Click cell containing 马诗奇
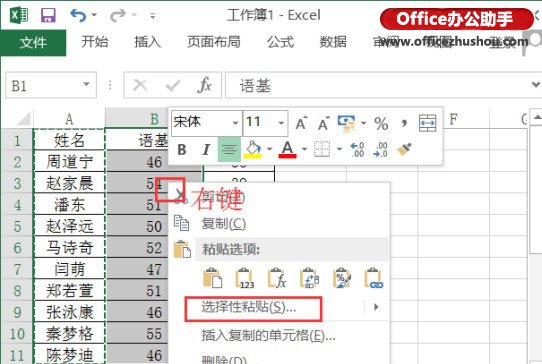 [69, 248]
